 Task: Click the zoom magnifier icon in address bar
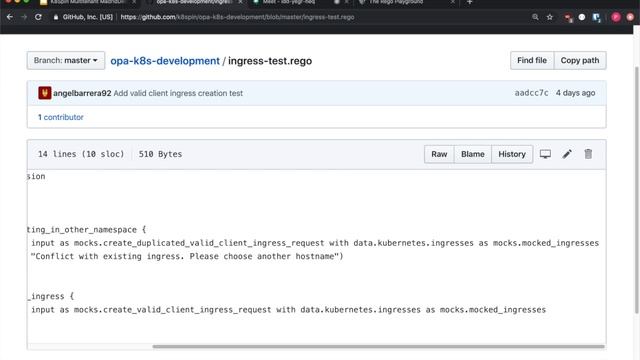point(535,17)
